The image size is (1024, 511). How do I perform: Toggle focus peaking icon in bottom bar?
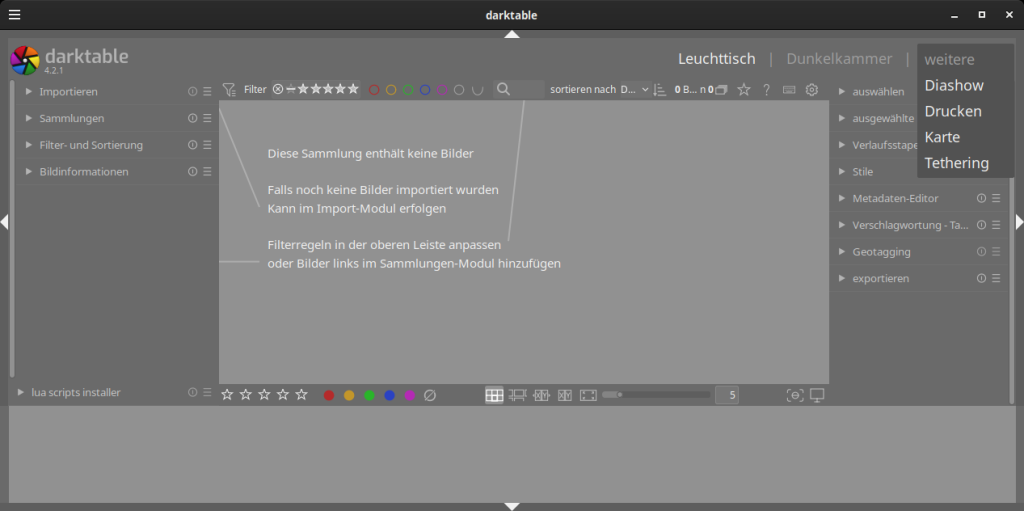[x=795, y=395]
